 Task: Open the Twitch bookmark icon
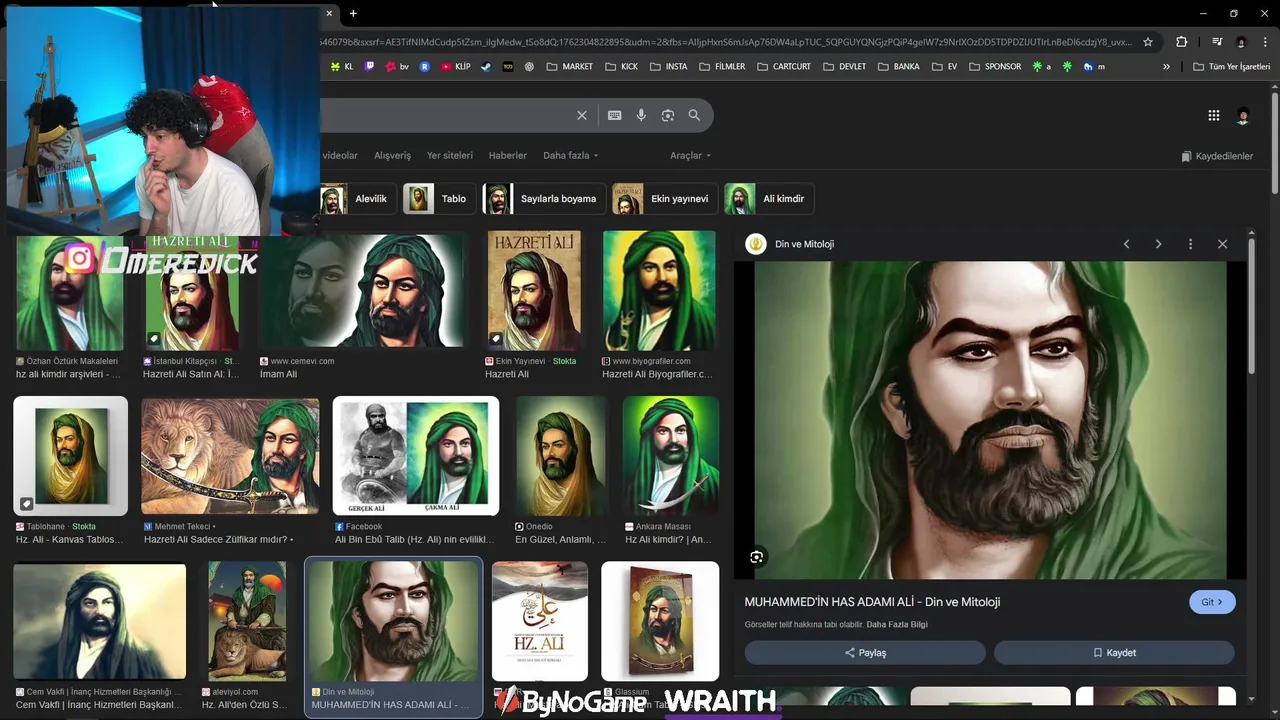(370, 67)
